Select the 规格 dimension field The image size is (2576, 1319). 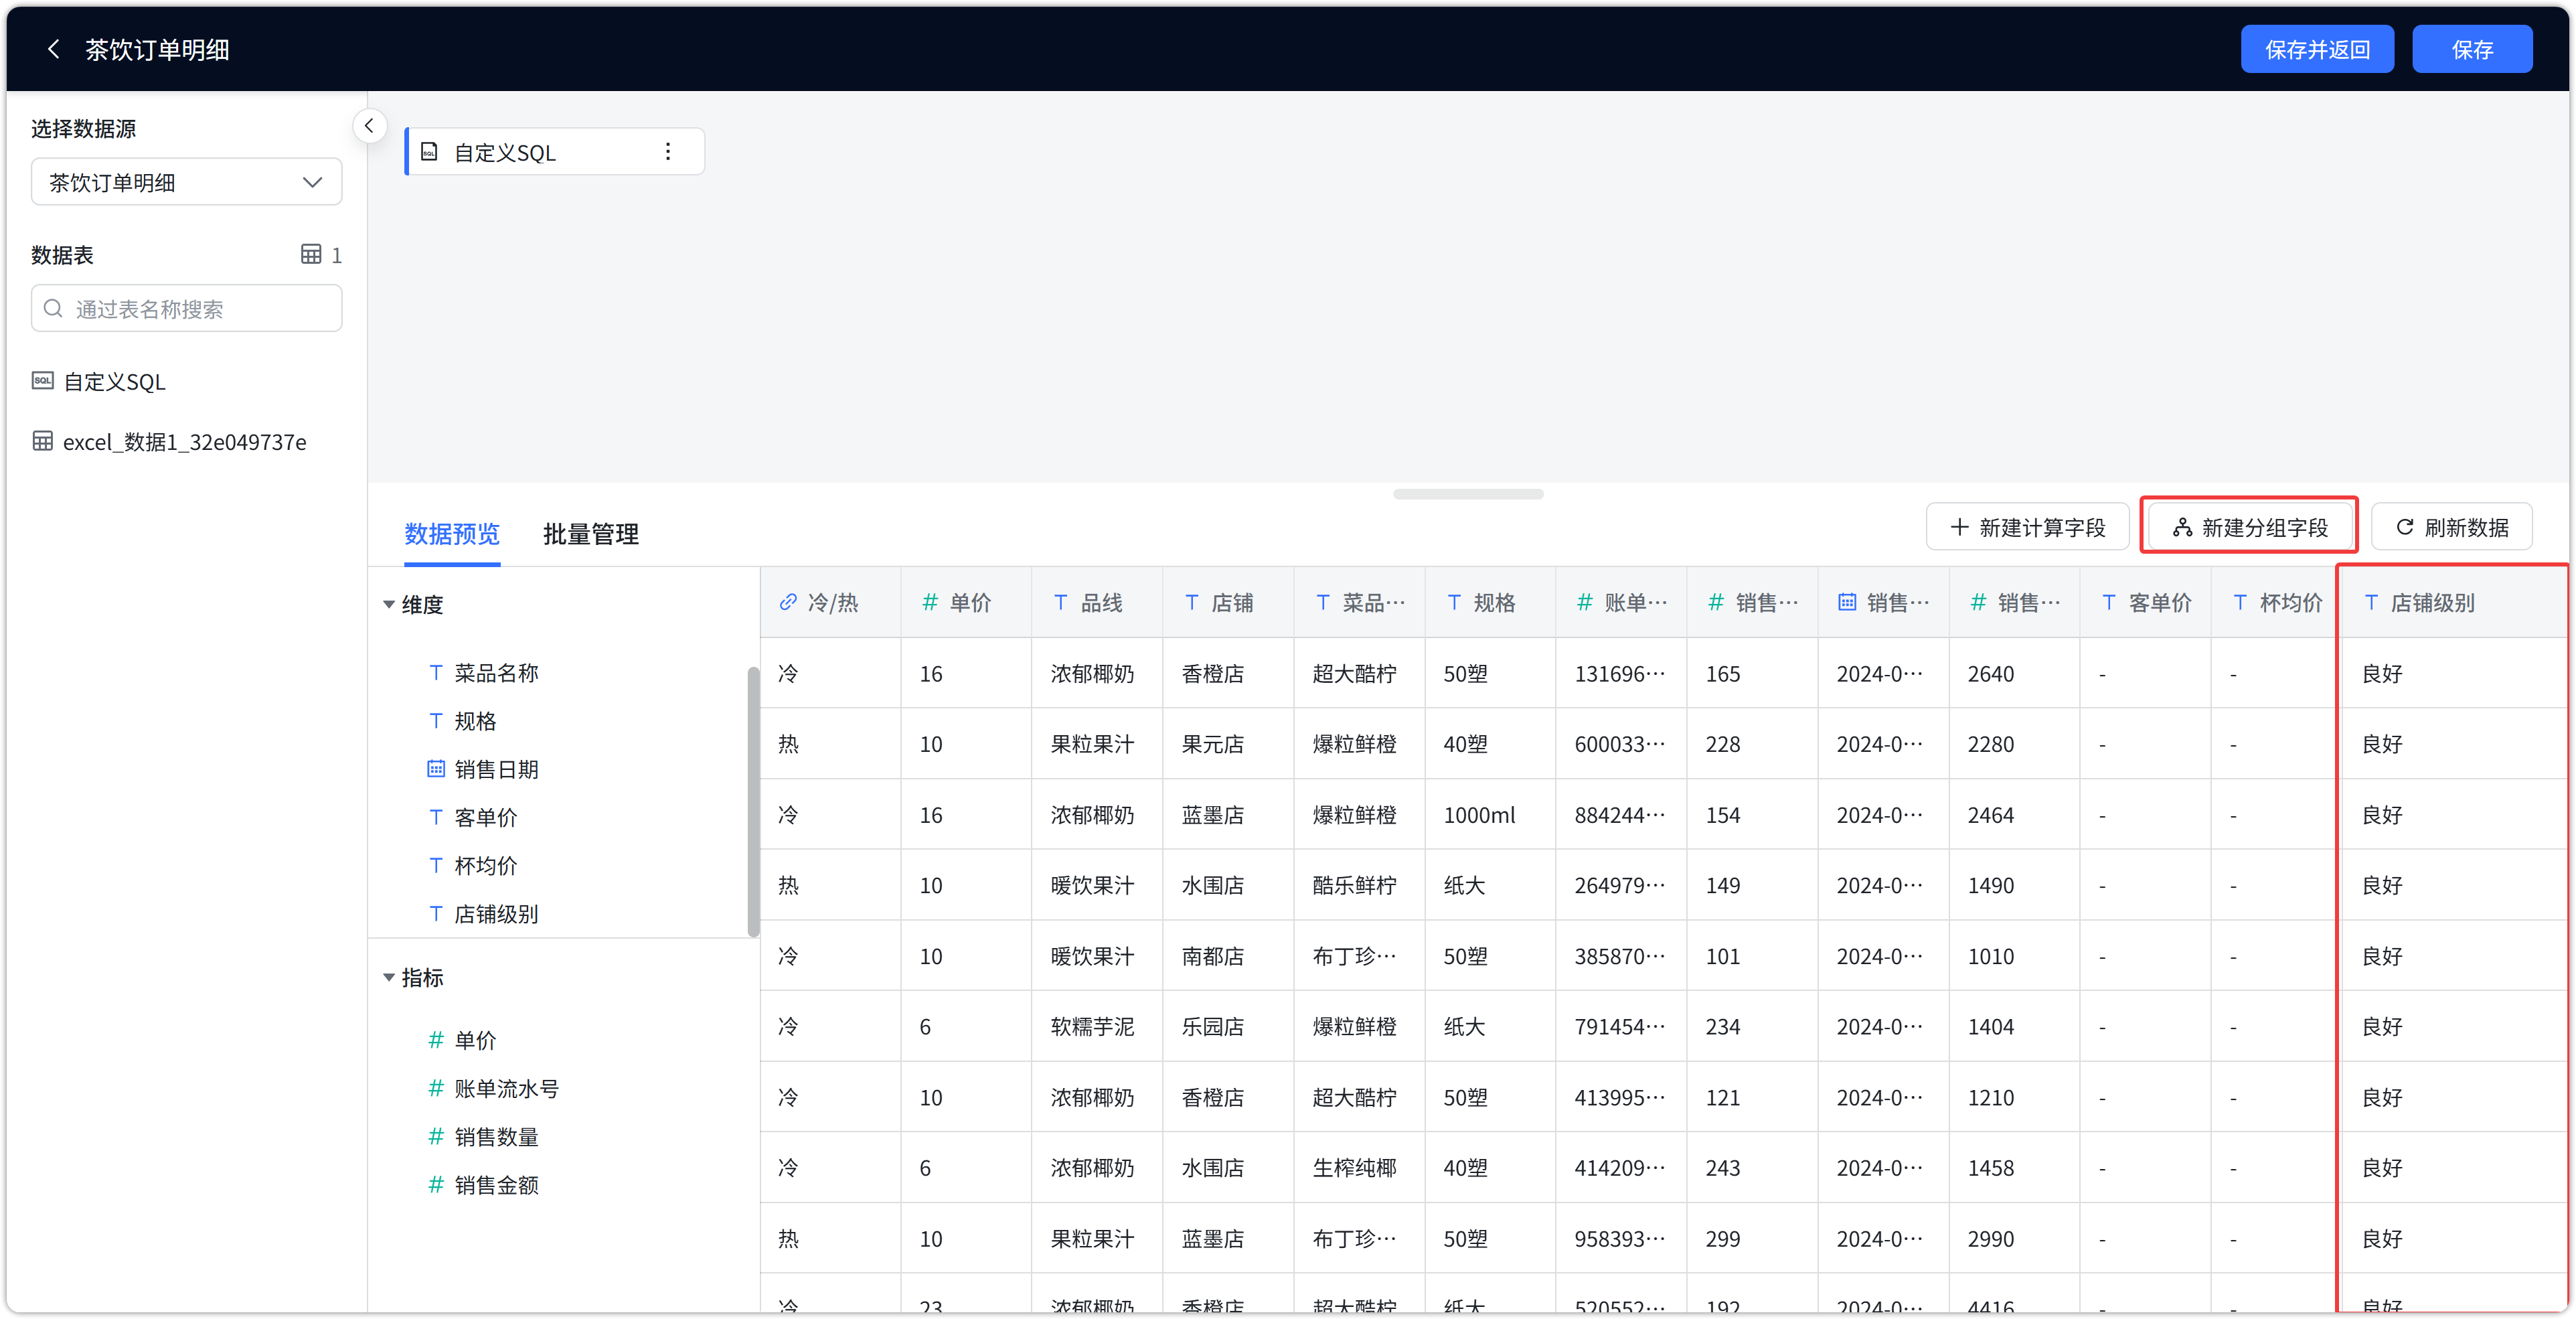point(475,720)
